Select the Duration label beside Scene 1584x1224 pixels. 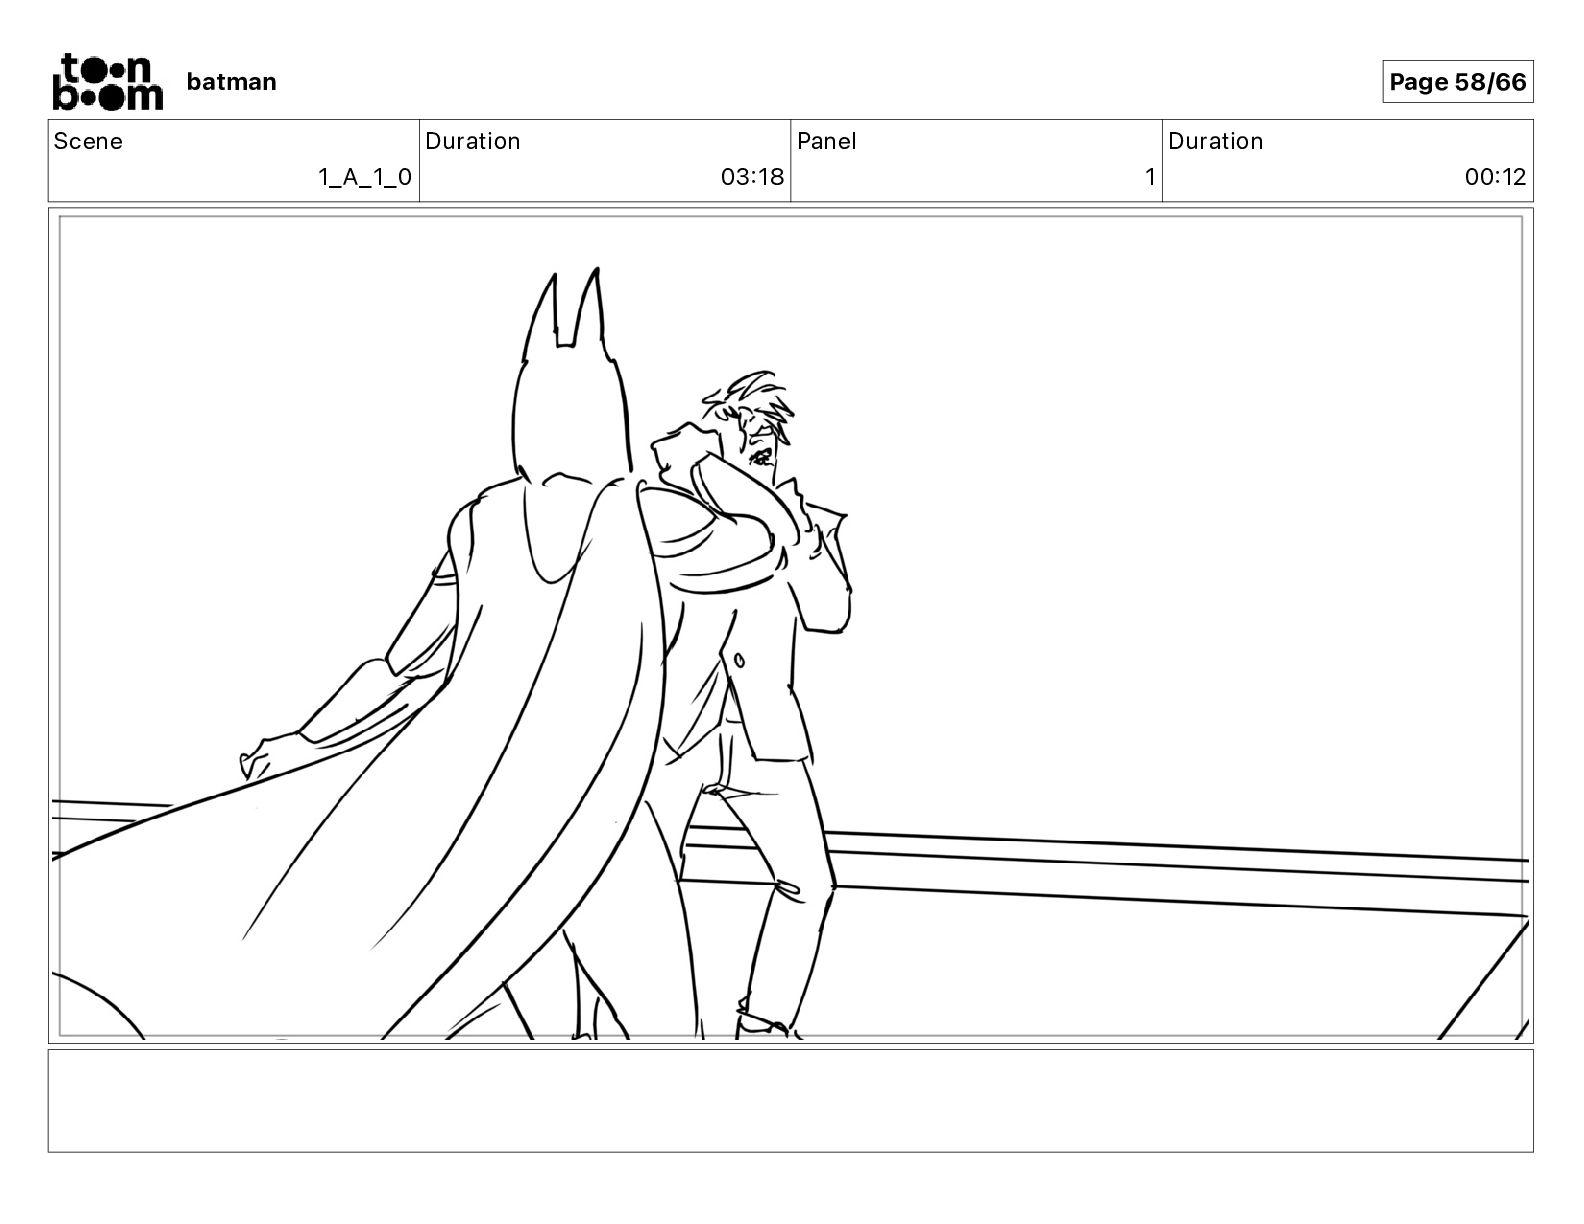[x=473, y=141]
